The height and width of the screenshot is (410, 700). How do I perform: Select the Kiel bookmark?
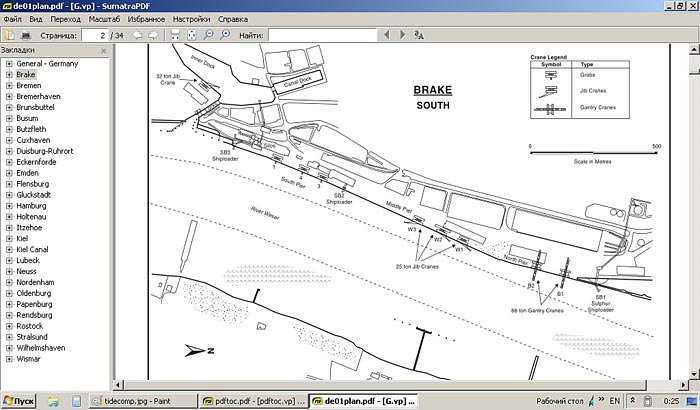point(22,238)
